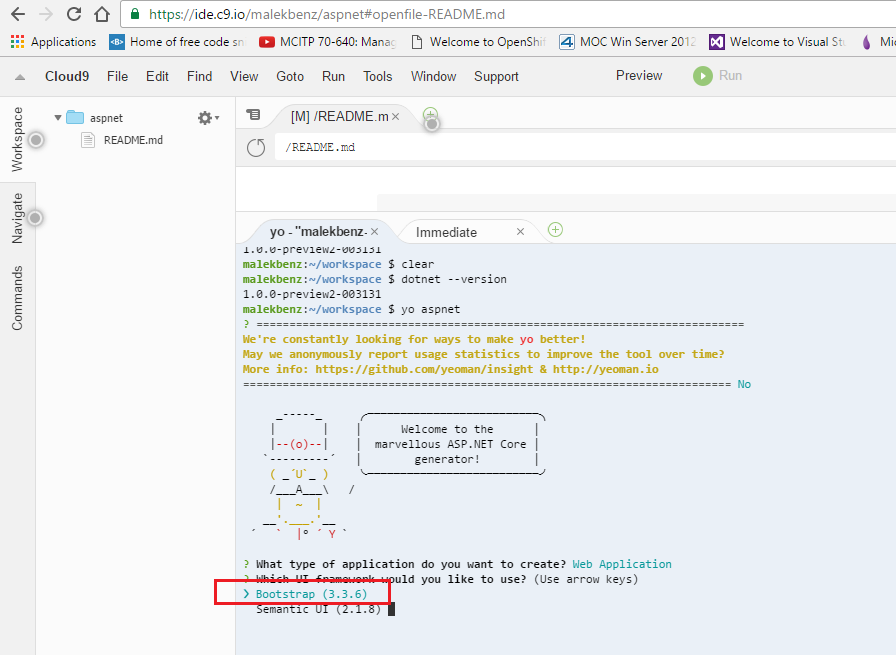Open the workspace settings gear dropdown
This screenshot has width=896, height=655.
click(x=208, y=118)
